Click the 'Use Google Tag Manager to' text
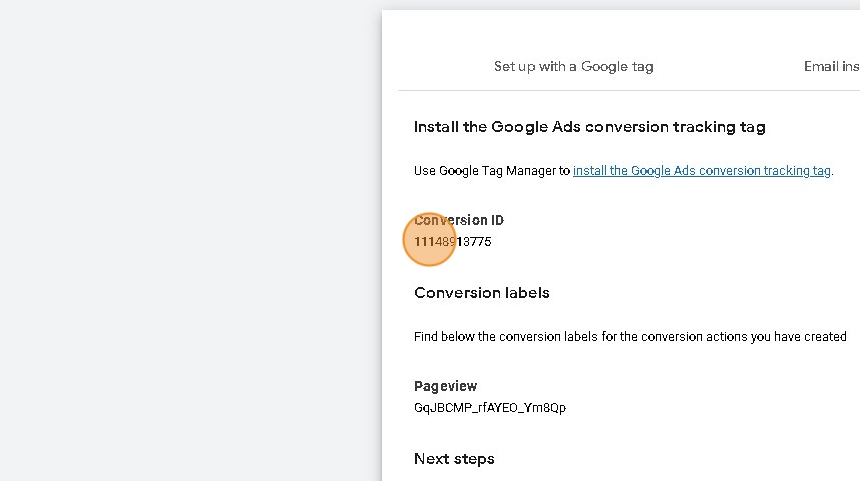 tap(491, 171)
